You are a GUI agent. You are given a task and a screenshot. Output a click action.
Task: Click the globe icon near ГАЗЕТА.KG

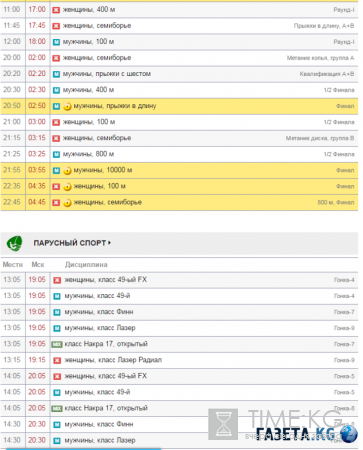tap(349, 433)
